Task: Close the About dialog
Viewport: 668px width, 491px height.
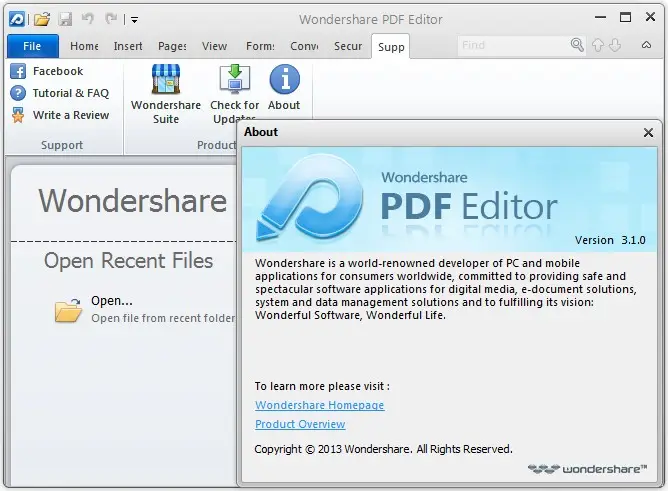Action: pos(648,133)
